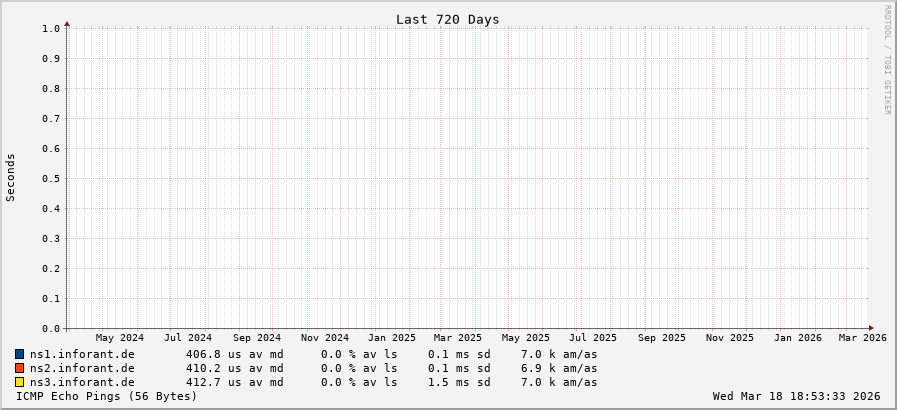
Task: Click the blue ns1.inforant.de legend swatch
Action: pos(20,354)
